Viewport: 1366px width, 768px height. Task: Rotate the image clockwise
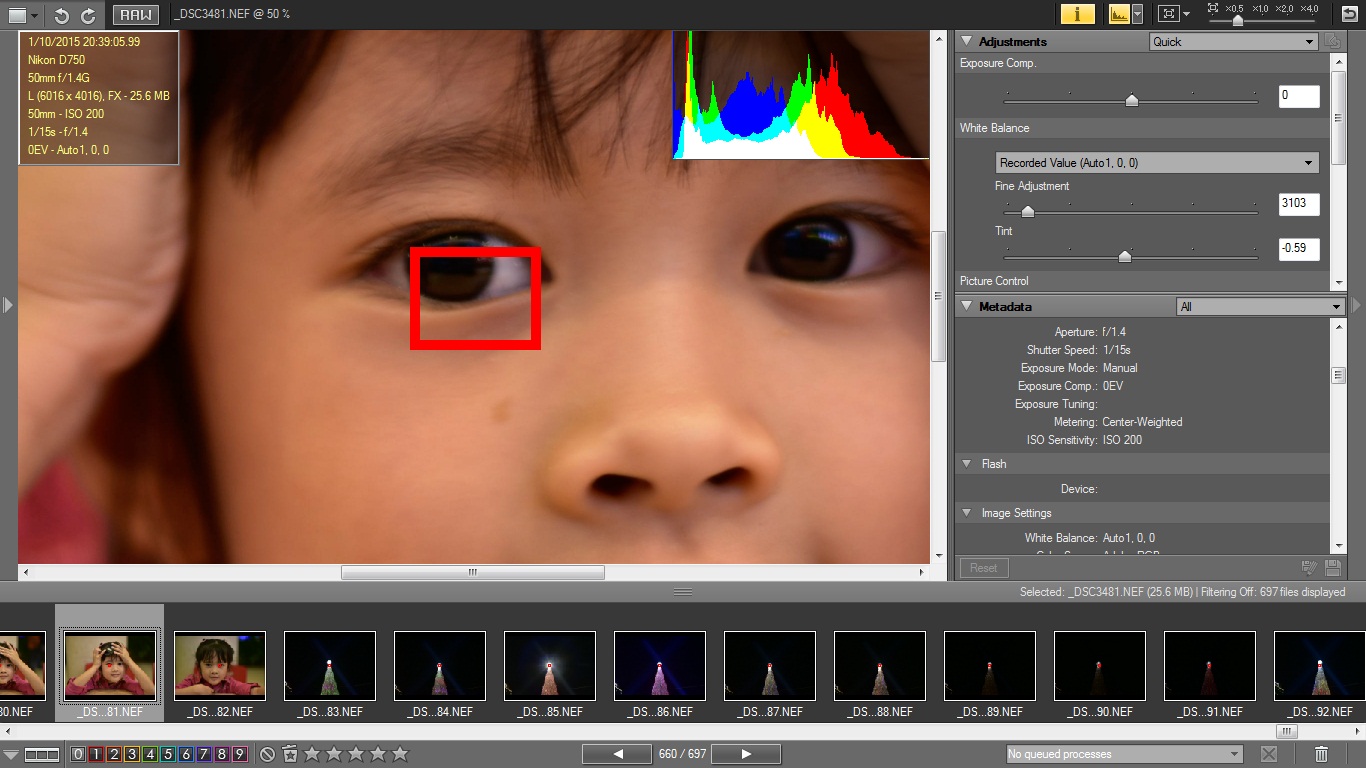click(x=88, y=15)
